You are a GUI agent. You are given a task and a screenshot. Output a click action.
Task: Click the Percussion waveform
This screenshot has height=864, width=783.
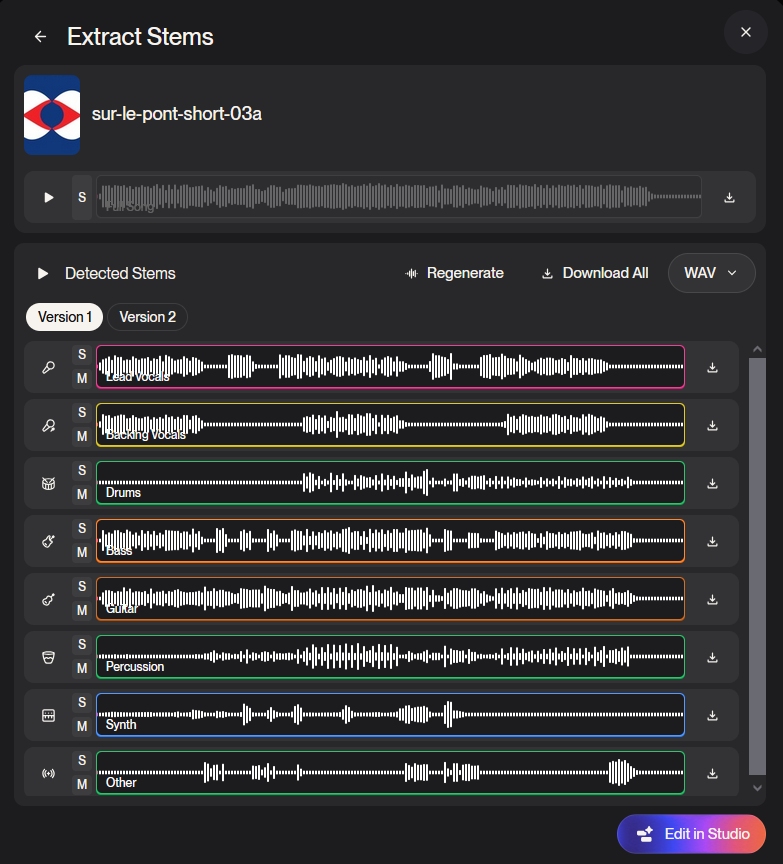391,656
